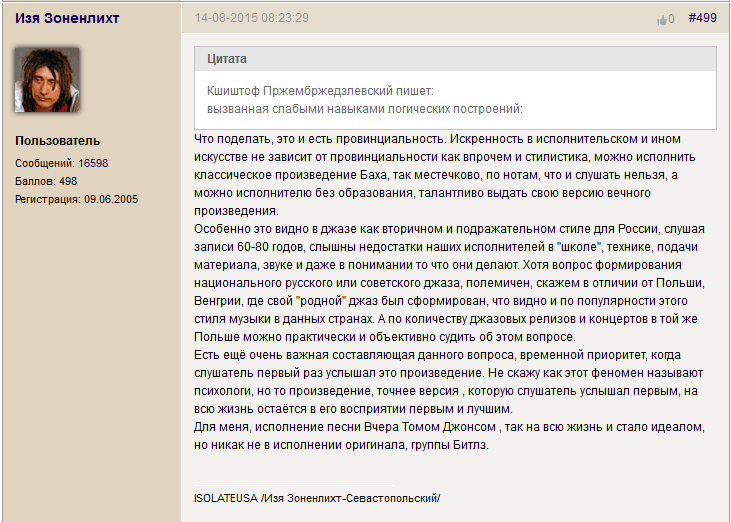Like the post with the thumbs-up icon
This screenshot has height=522, width=731.
pos(661,20)
